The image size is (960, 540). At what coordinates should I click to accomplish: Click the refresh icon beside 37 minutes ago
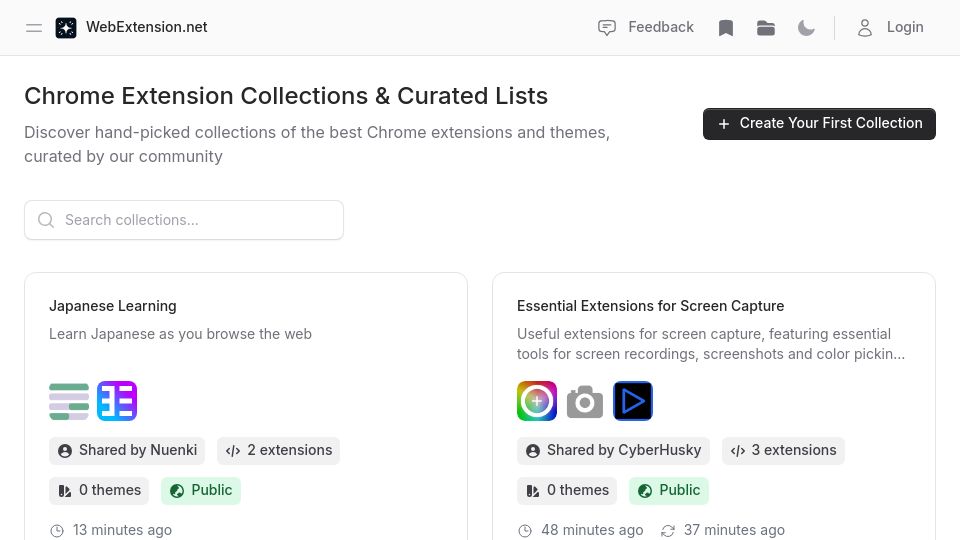(x=668, y=531)
